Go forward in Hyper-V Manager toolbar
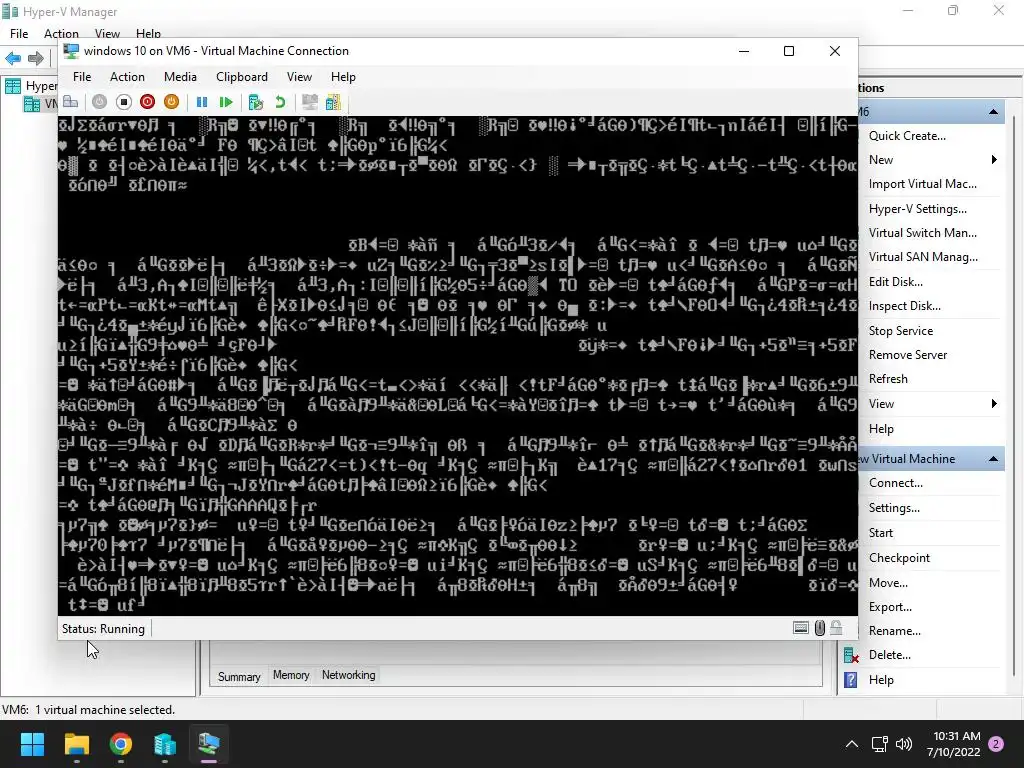Screen dimensions: 1024x768 (x=36, y=58)
